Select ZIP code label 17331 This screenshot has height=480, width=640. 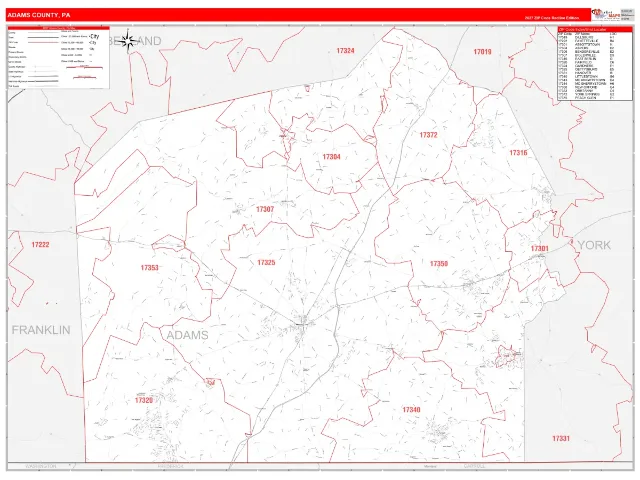click(561, 438)
